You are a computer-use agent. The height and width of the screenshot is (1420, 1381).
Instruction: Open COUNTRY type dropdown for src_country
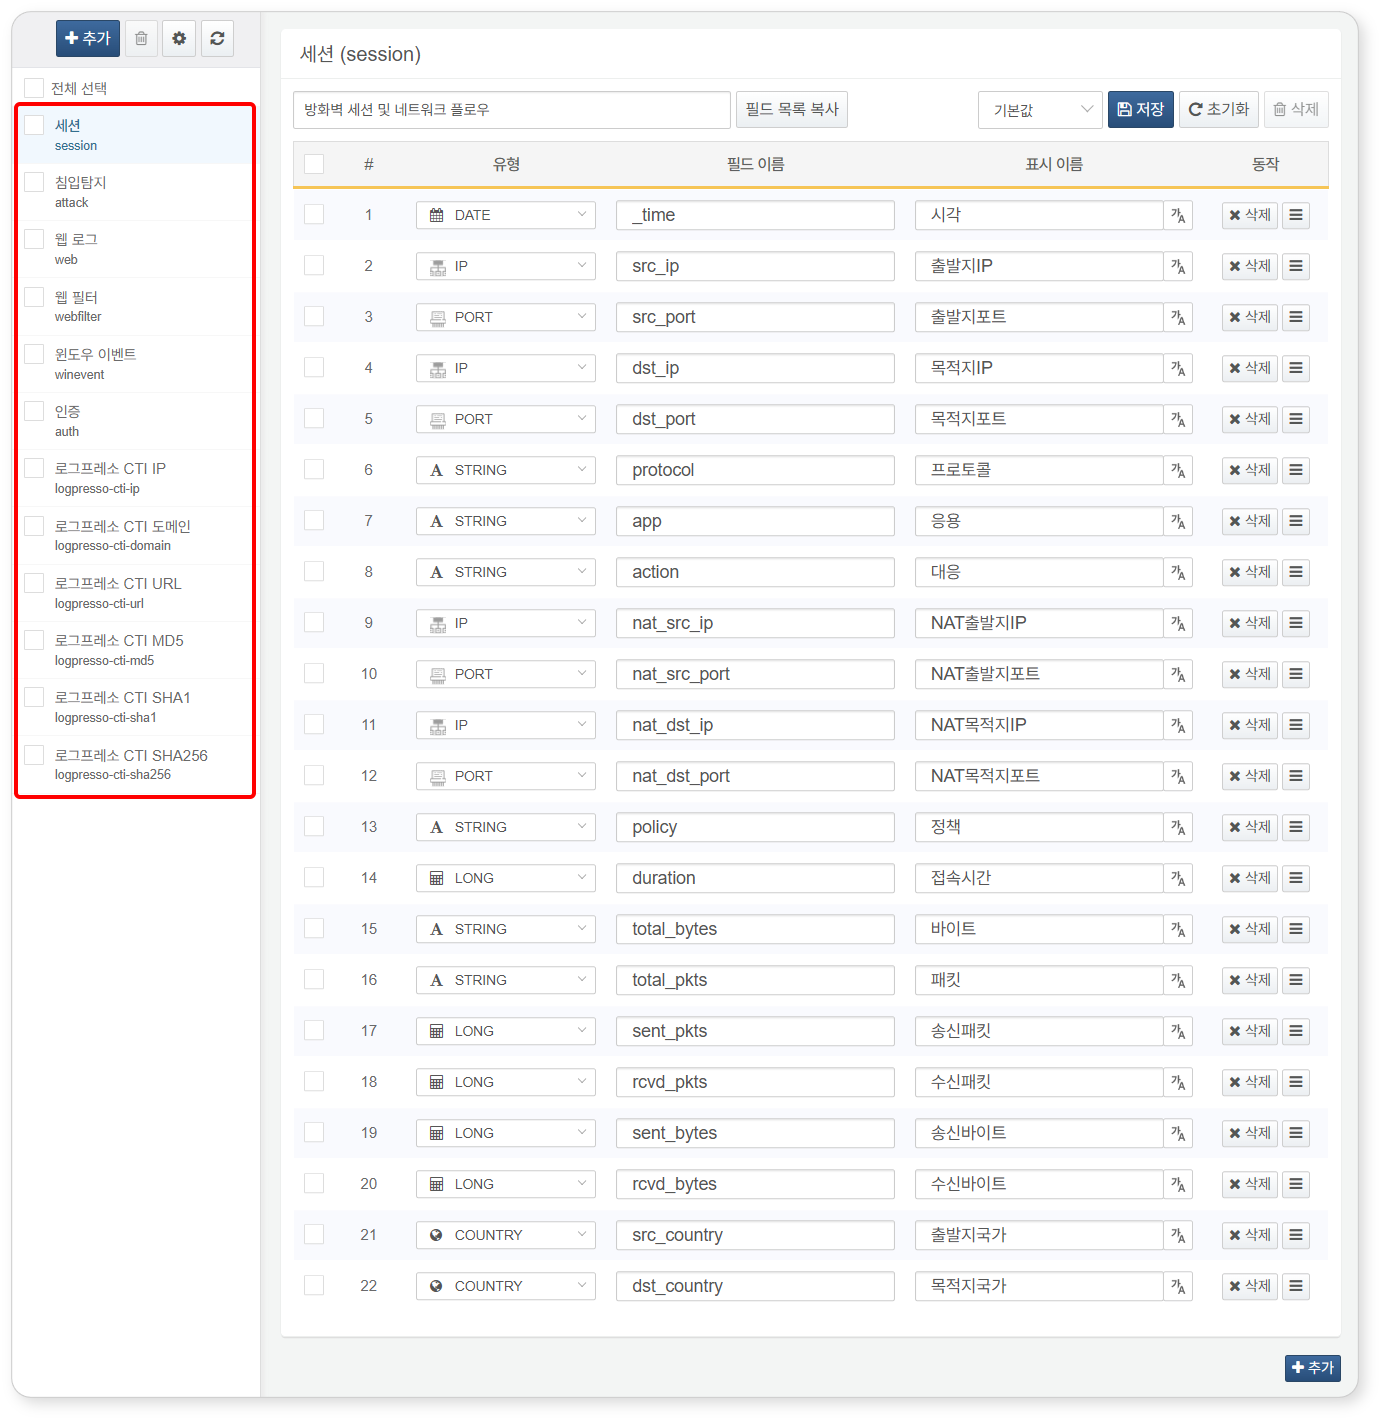pos(506,1235)
